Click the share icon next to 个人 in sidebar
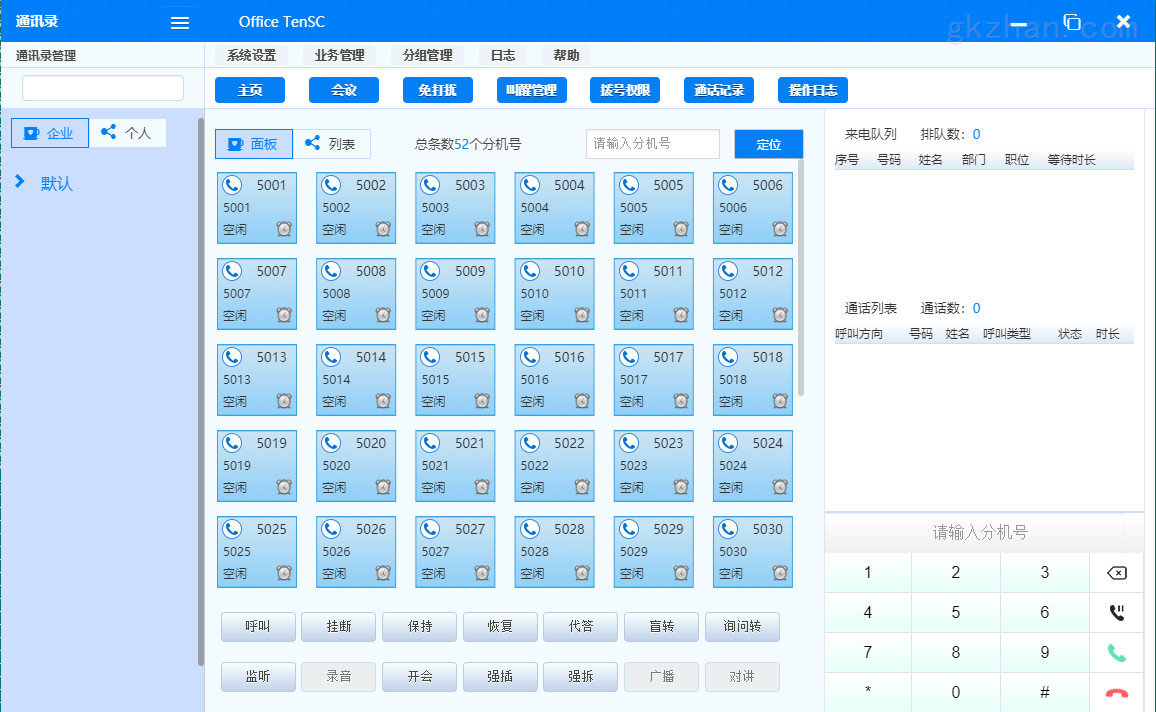 (110, 132)
